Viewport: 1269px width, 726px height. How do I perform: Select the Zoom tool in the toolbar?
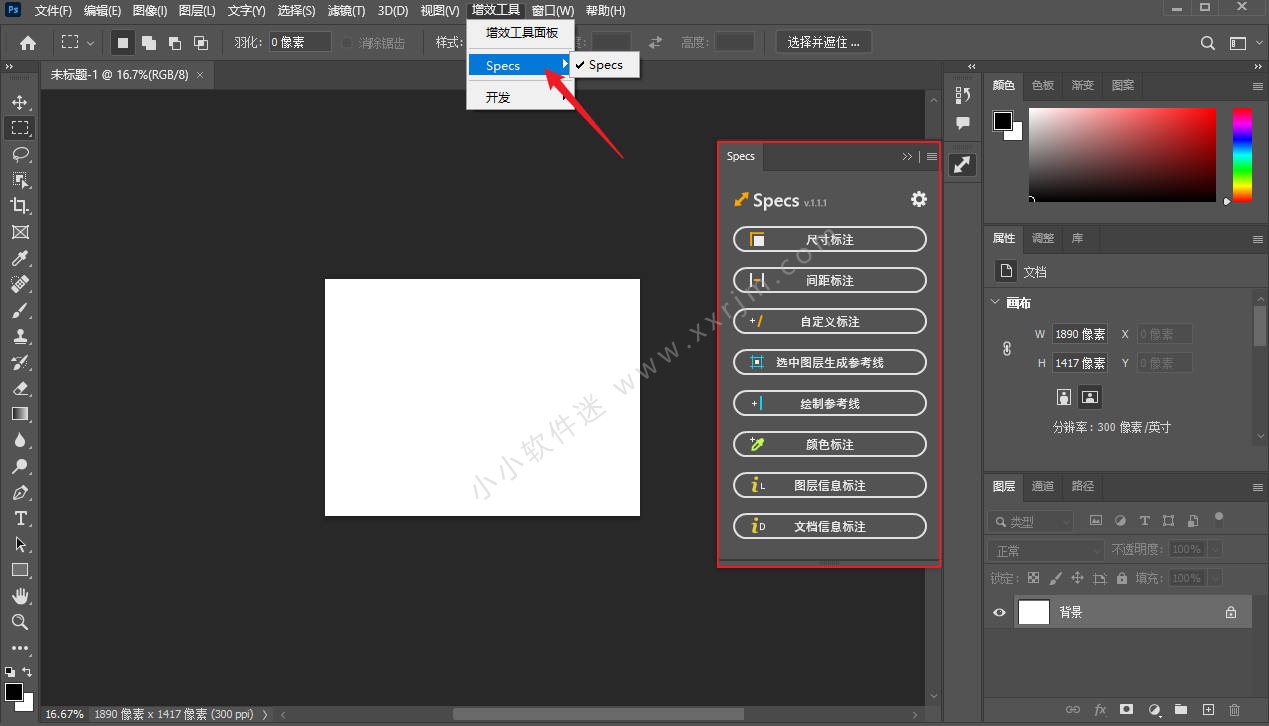pos(20,622)
